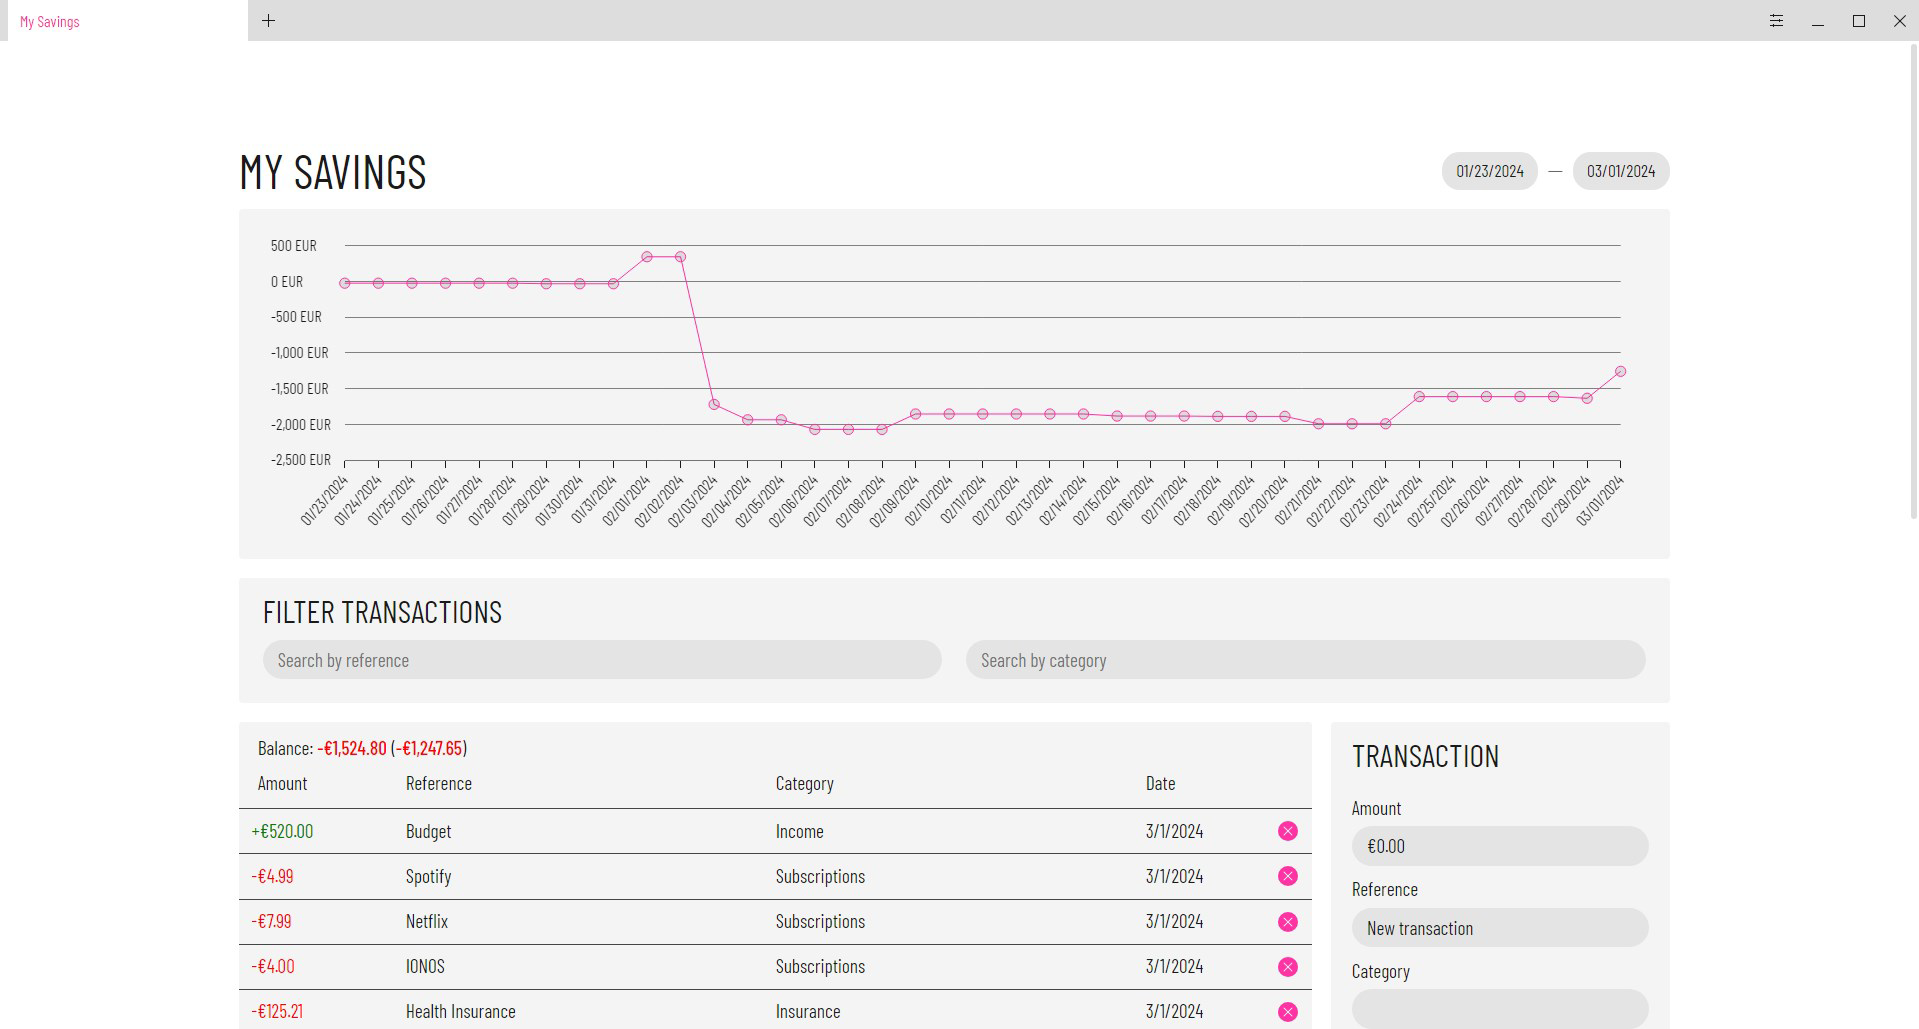Delete the Netflix transaction row
Viewport: 1919px width, 1029px height.
tap(1288, 922)
